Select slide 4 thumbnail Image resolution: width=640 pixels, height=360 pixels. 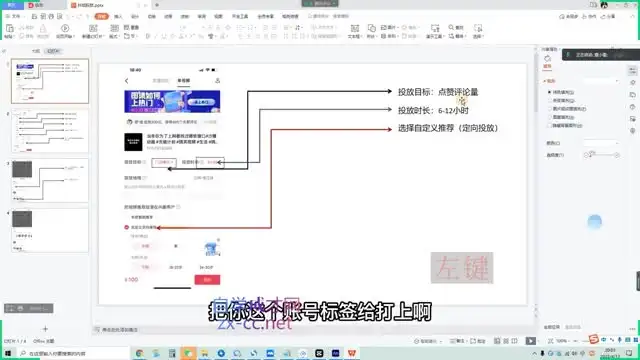coord(50,231)
